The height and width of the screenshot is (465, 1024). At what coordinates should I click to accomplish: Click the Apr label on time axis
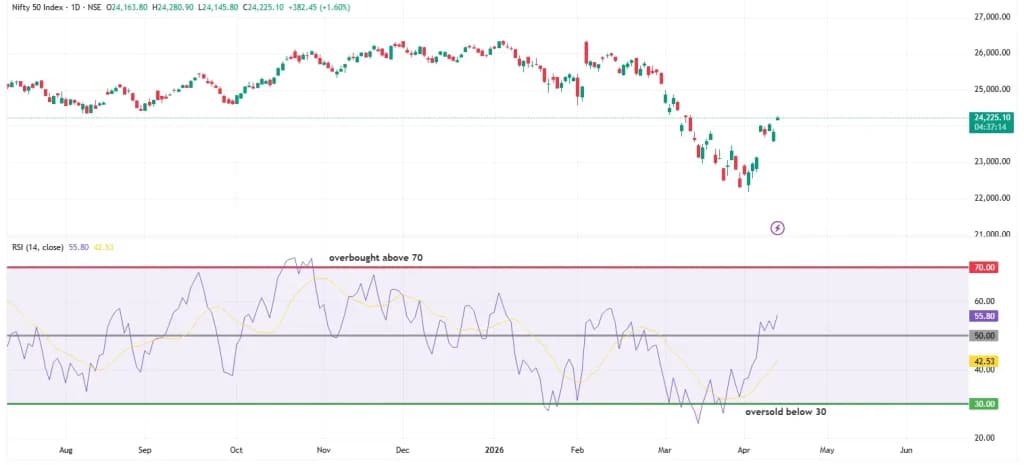point(743,450)
